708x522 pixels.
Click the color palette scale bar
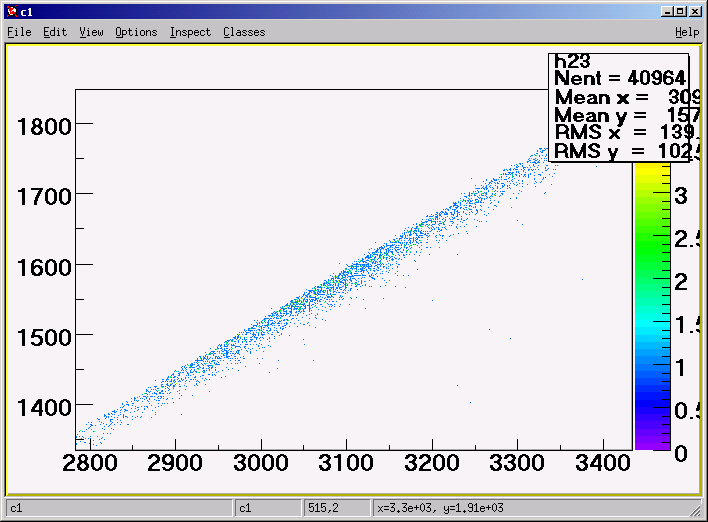(652, 306)
